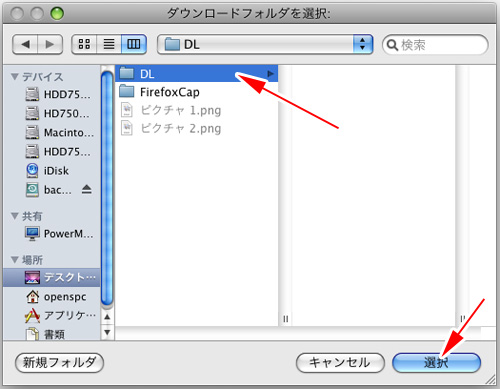Collapse the デバイス section

tap(14, 77)
